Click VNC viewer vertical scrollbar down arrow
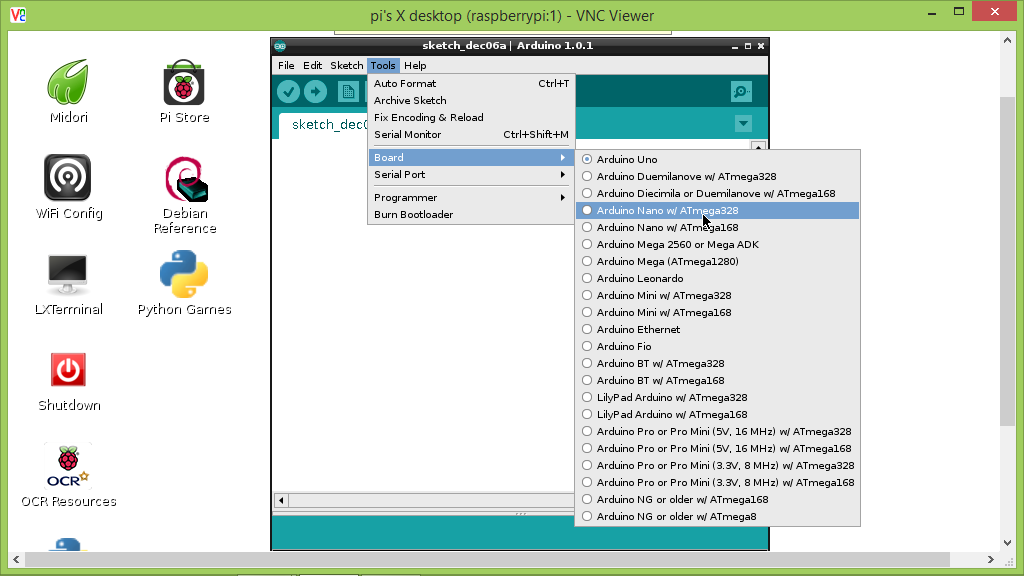 click(1007, 542)
